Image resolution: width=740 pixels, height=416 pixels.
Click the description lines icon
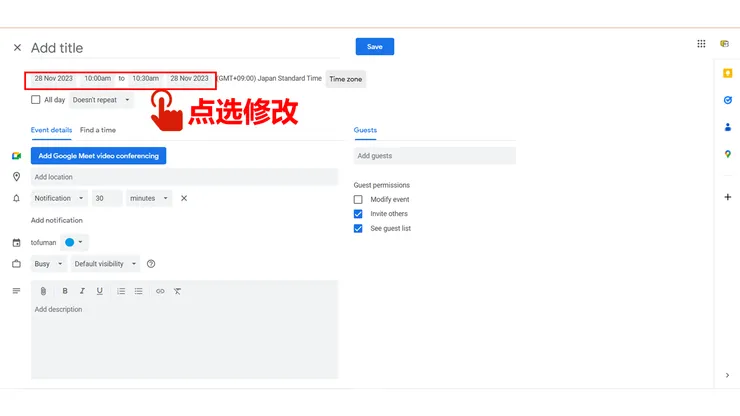tap(17, 291)
